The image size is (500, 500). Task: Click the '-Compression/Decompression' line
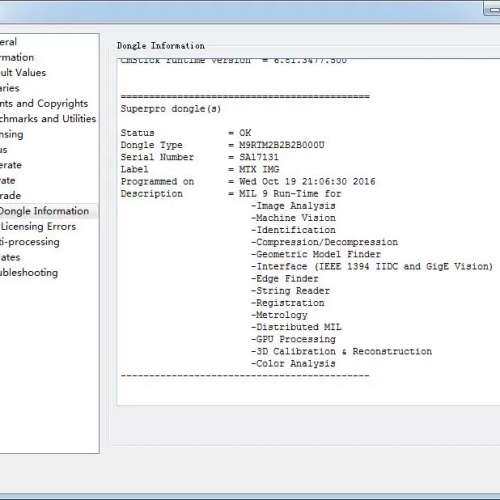tap(324, 242)
